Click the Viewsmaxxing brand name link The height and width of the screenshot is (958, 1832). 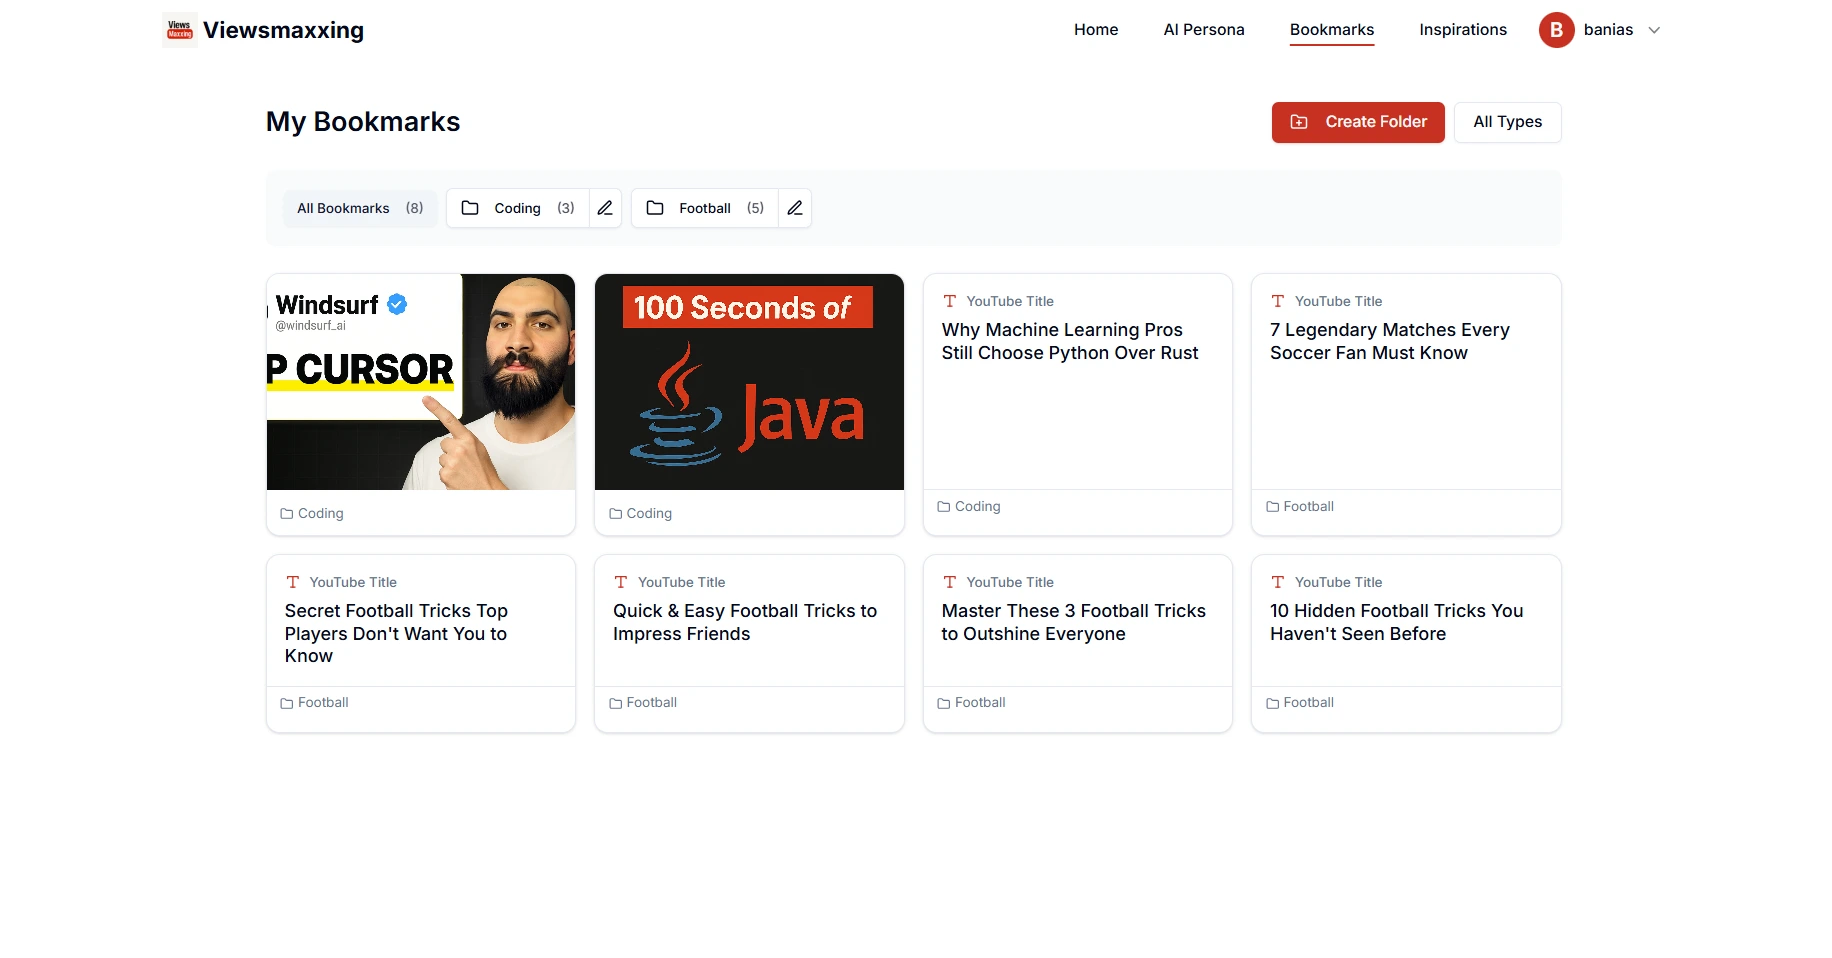pos(283,30)
